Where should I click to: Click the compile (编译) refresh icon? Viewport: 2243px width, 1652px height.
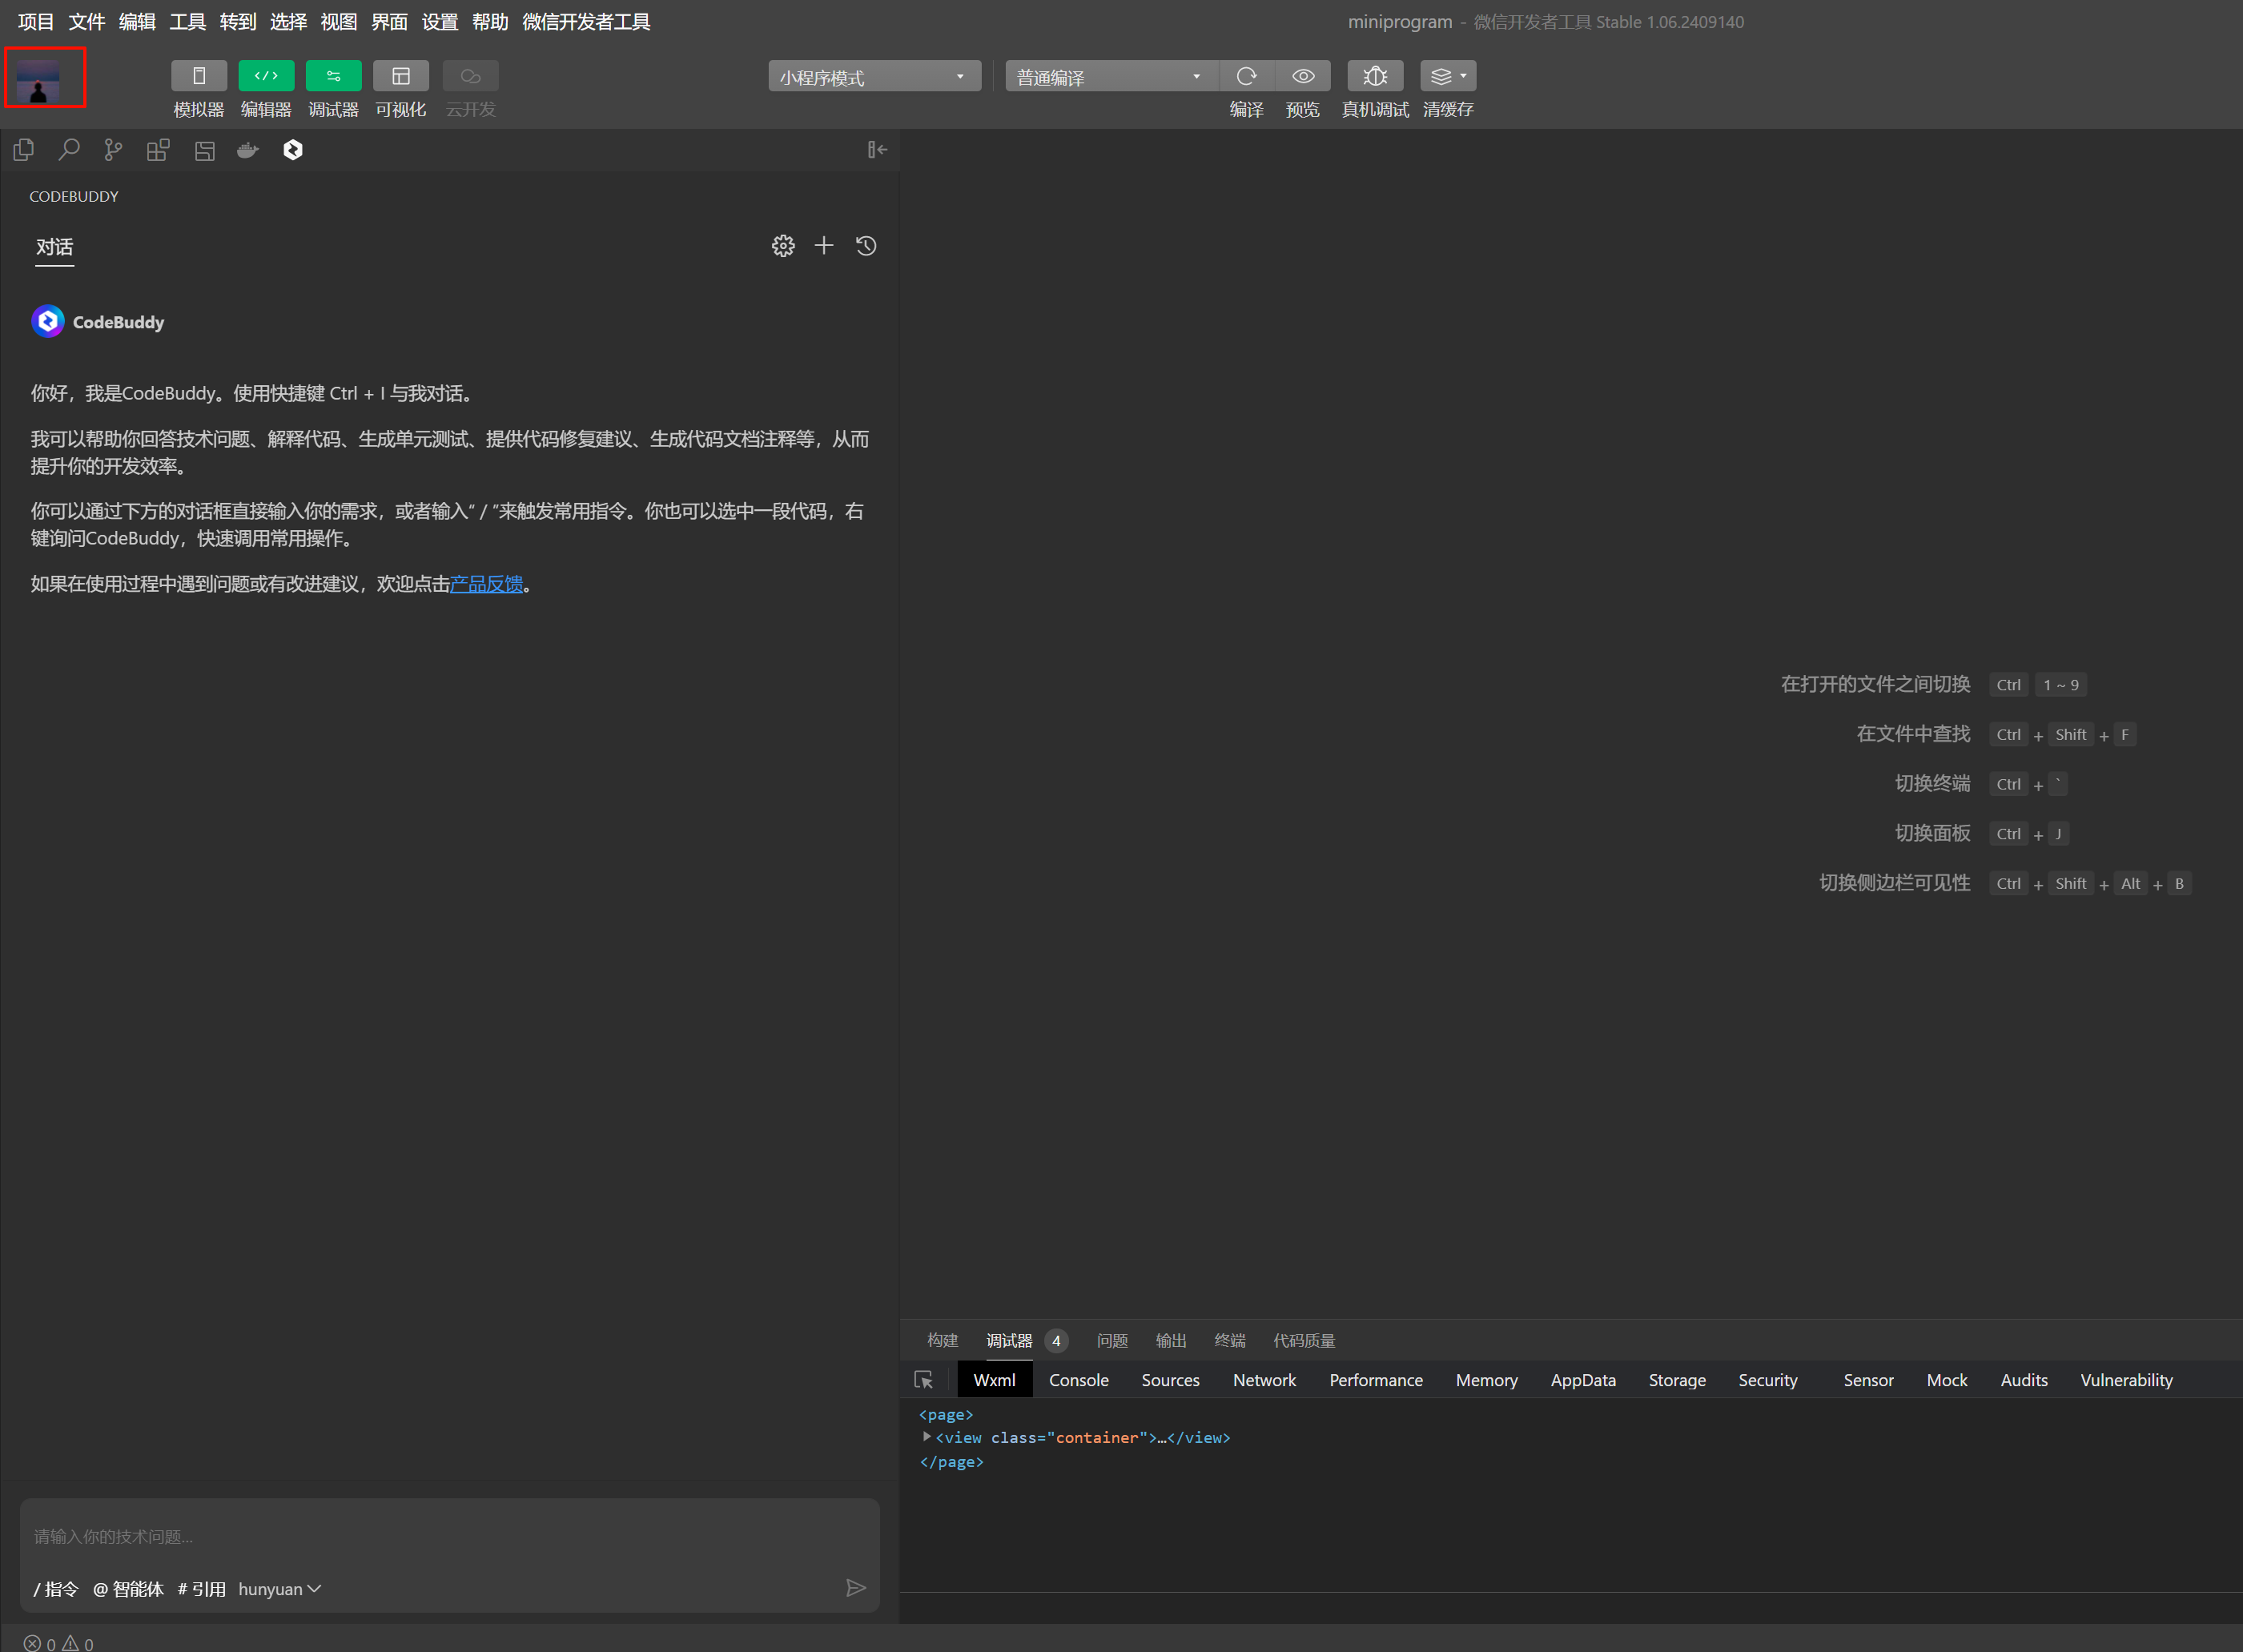[1246, 76]
